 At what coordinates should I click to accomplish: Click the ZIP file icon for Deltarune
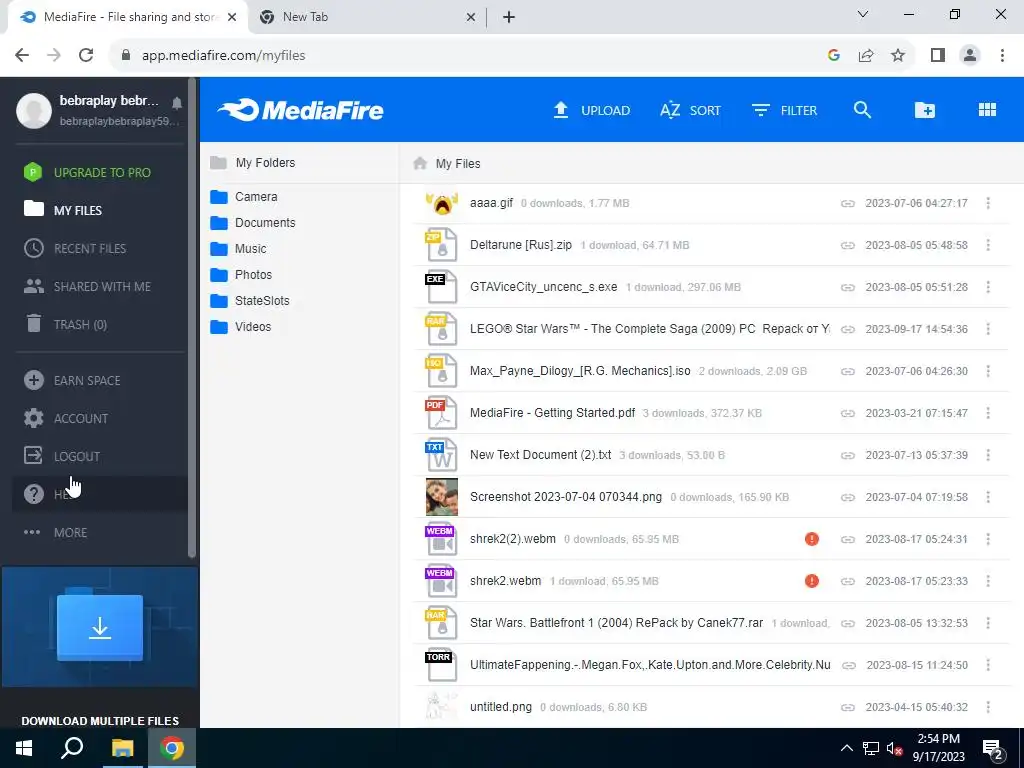pyautogui.click(x=441, y=245)
